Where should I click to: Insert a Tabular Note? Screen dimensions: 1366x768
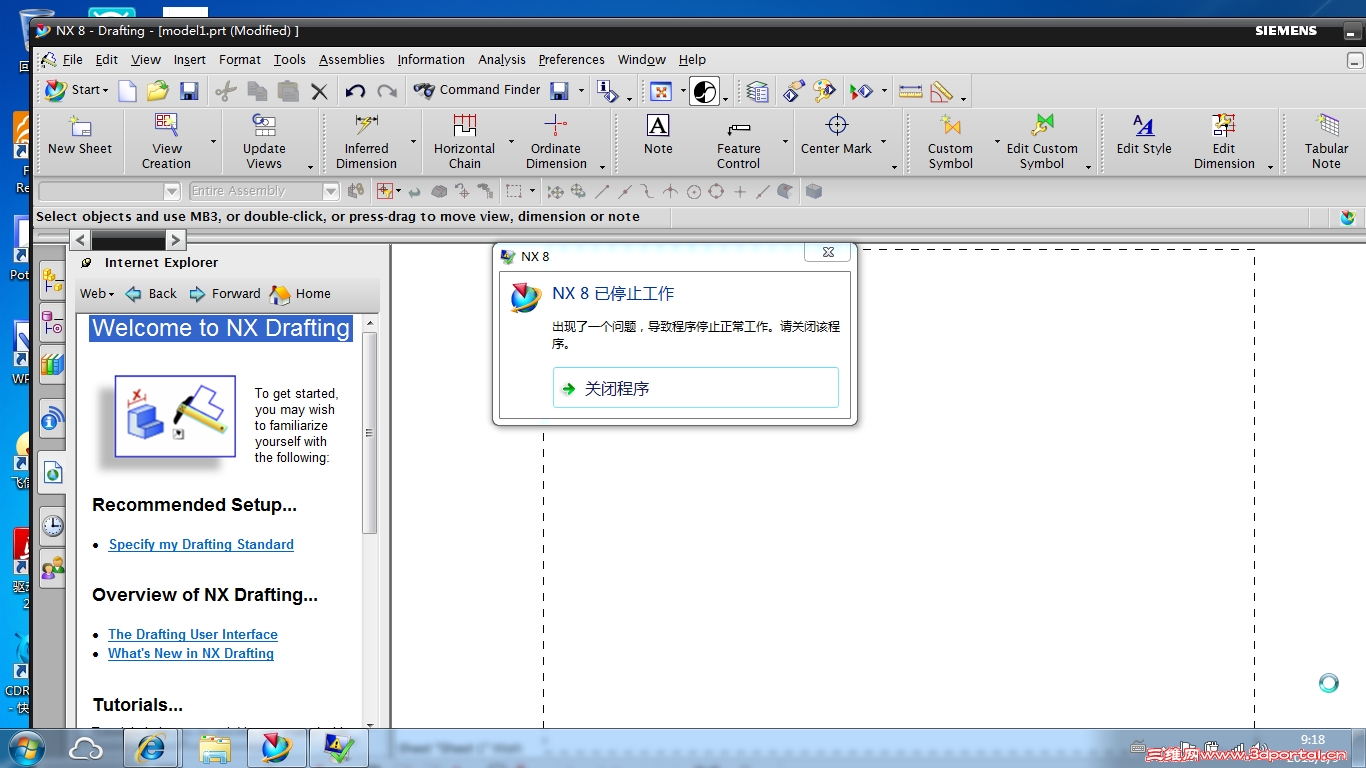pyautogui.click(x=1326, y=141)
